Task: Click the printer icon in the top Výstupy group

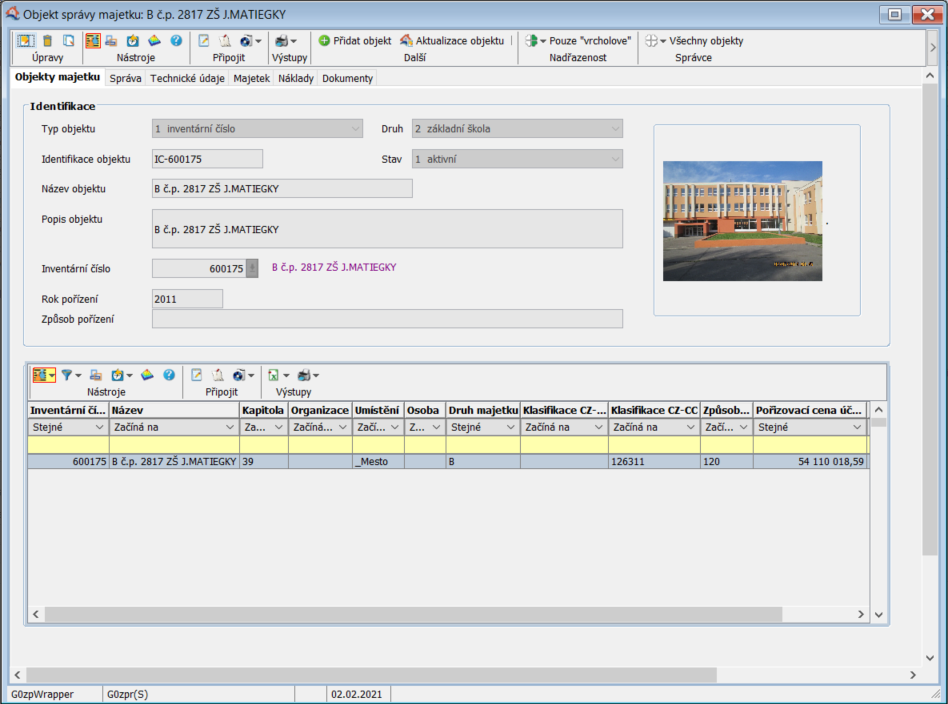Action: (x=281, y=41)
